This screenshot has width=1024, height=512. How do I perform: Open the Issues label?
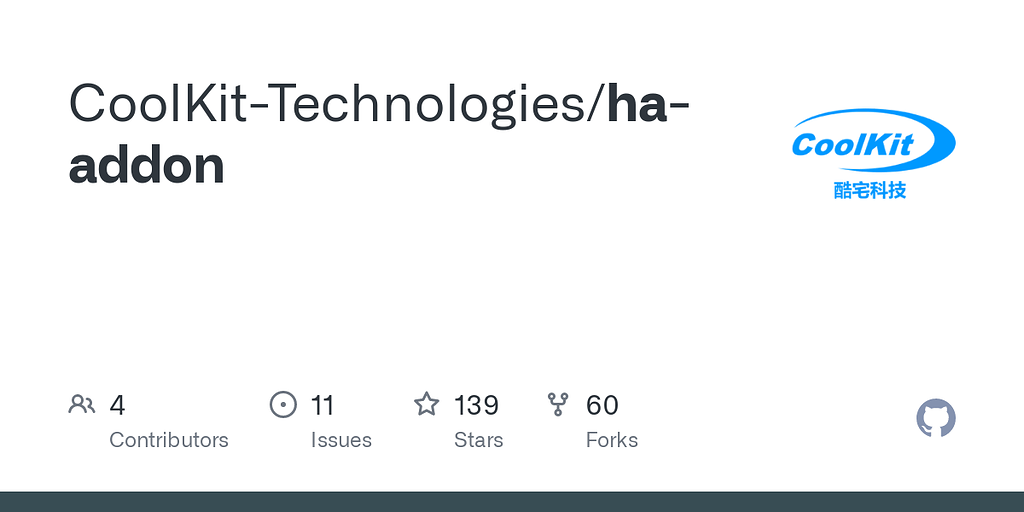click(341, 440)
